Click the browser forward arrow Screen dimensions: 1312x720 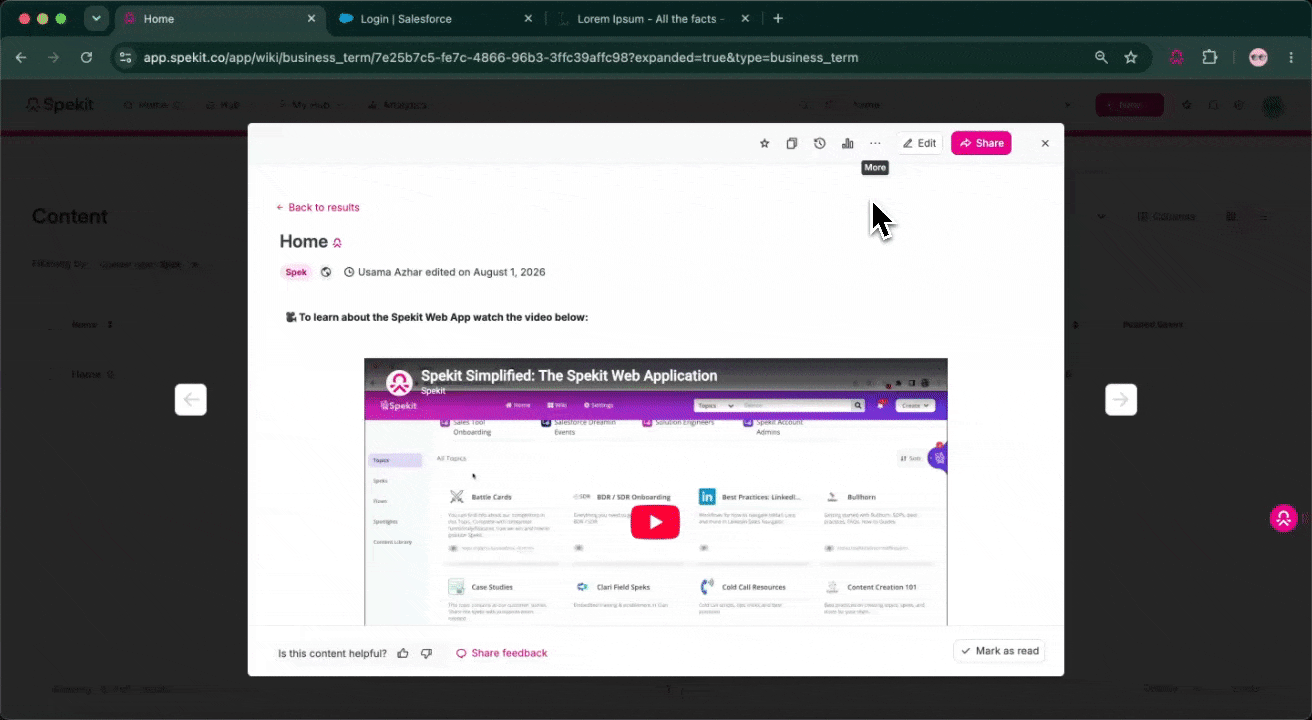pyautogui.click(x=54, y=58)
